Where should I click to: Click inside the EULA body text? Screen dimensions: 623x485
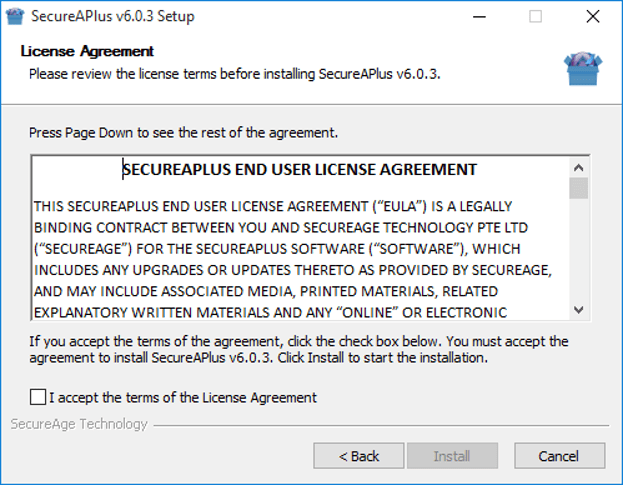tap(300, 250)
